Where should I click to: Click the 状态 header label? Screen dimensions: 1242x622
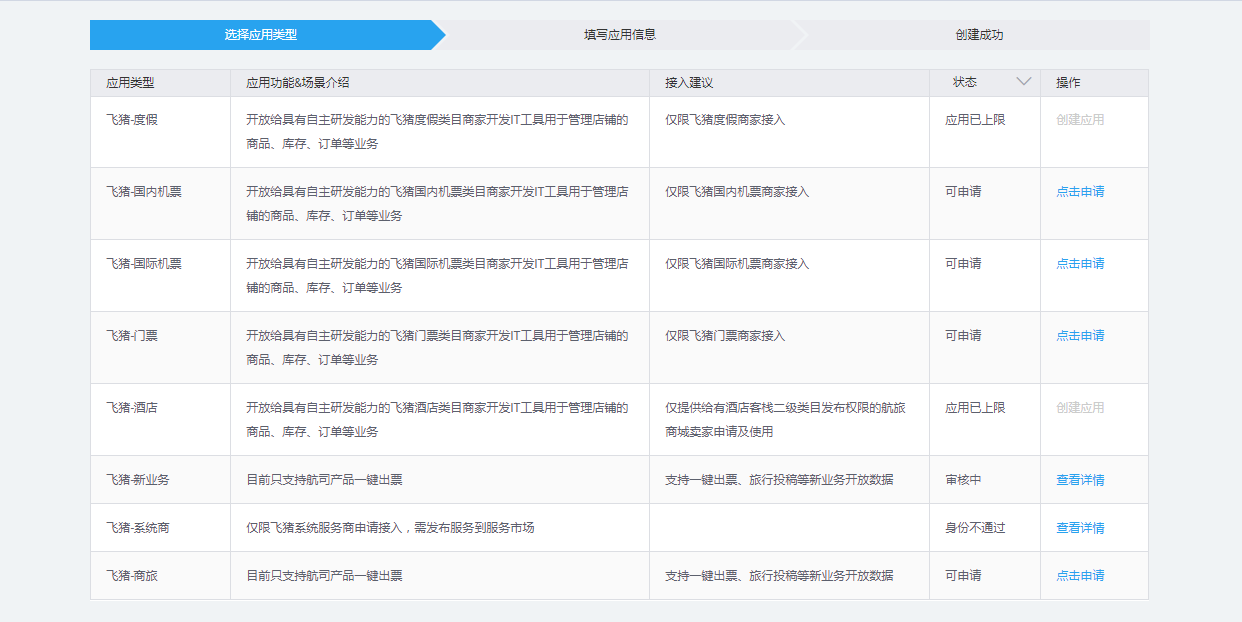pyautogui.click(x=965, y=82)
